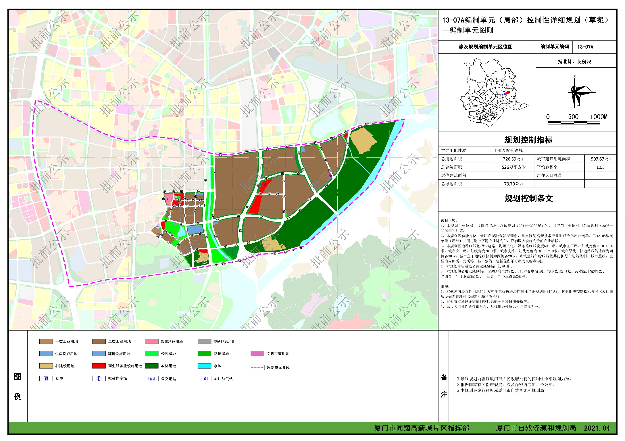Viewport: 625px width, 441px height.
Task: Select the gray legend color swatch
Action: coord(204,341)
